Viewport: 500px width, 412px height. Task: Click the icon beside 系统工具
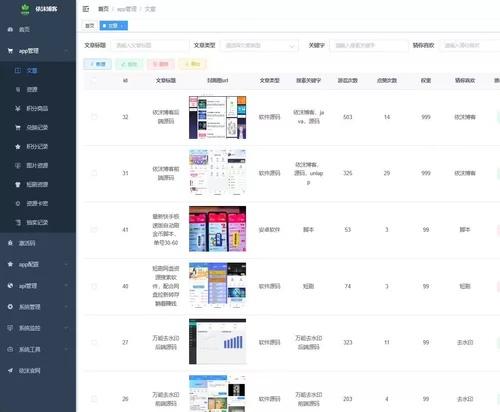click(10, 349)
